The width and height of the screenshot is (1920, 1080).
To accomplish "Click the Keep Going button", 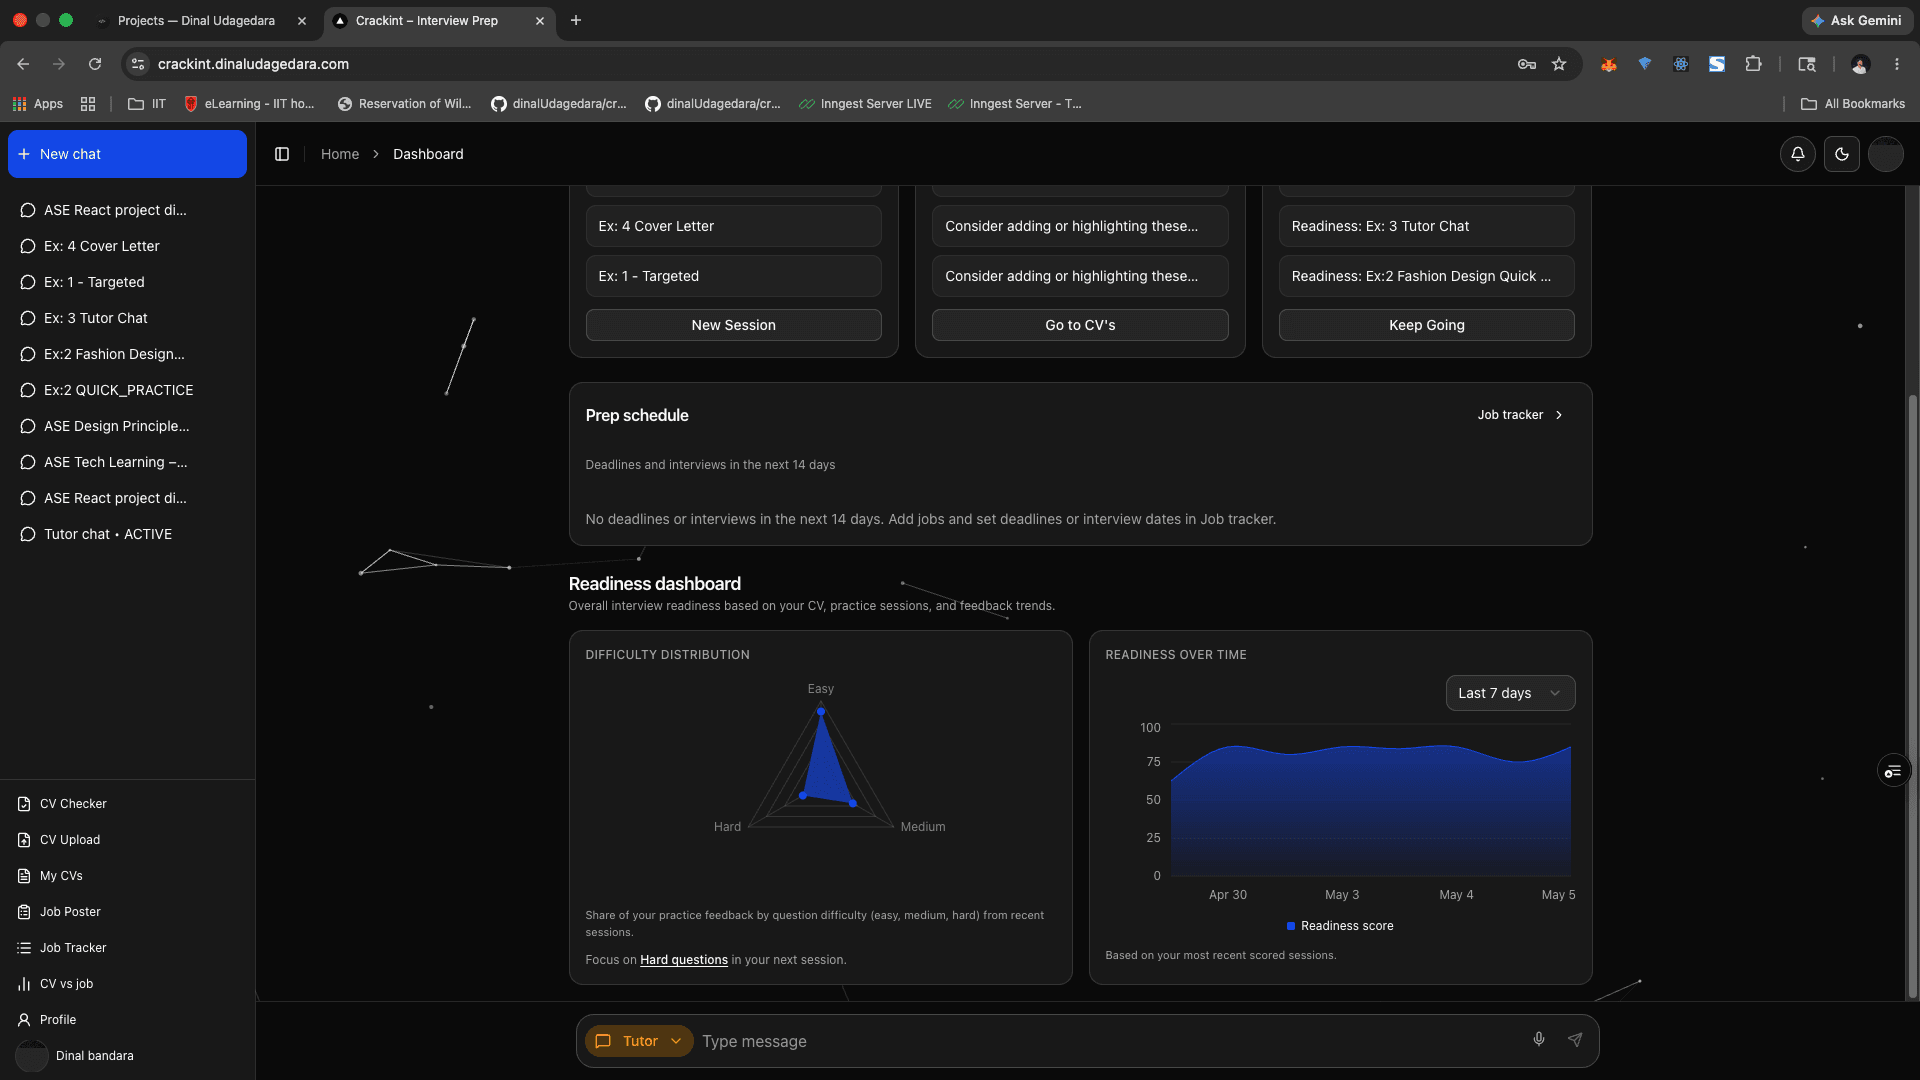I will (1426, 325).
